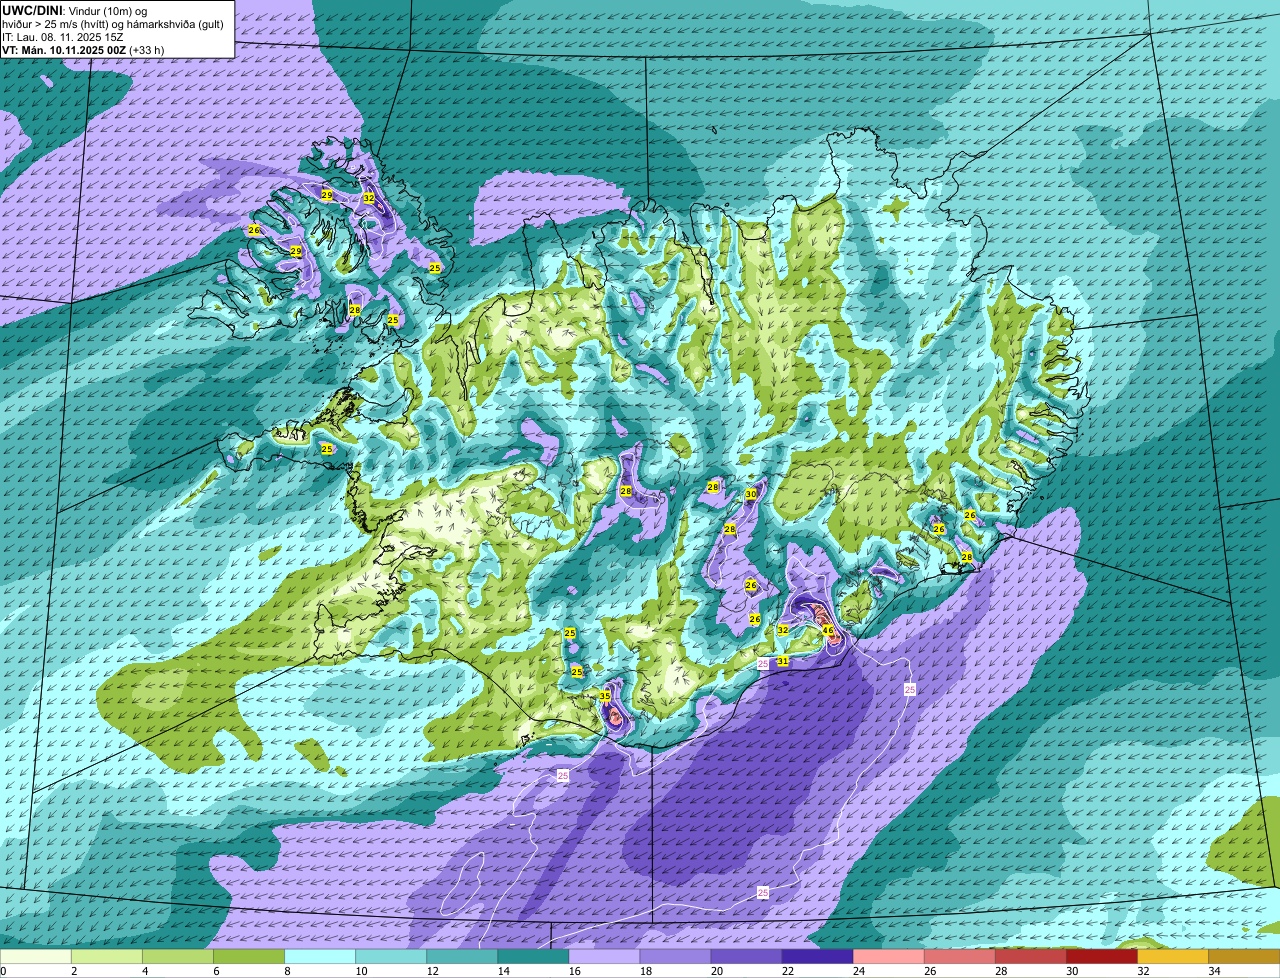This screenshot has height=978, width=1280.
Task: Click the yellow peak gust marker labeled 30
Action: click(751, 494)
